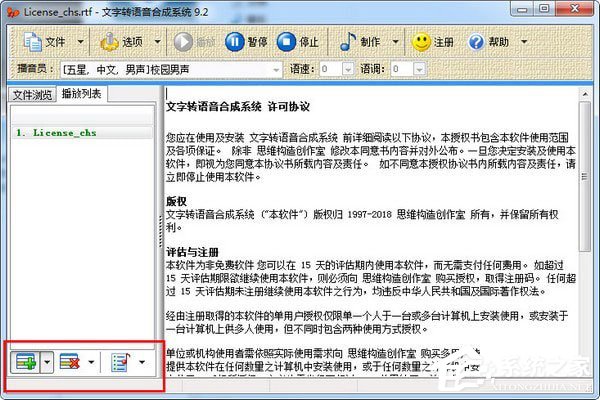600x400 pixels.
Task: Open the 播音员 voice selection combo box
Action: pyautogui.click(x=171, y=69)
